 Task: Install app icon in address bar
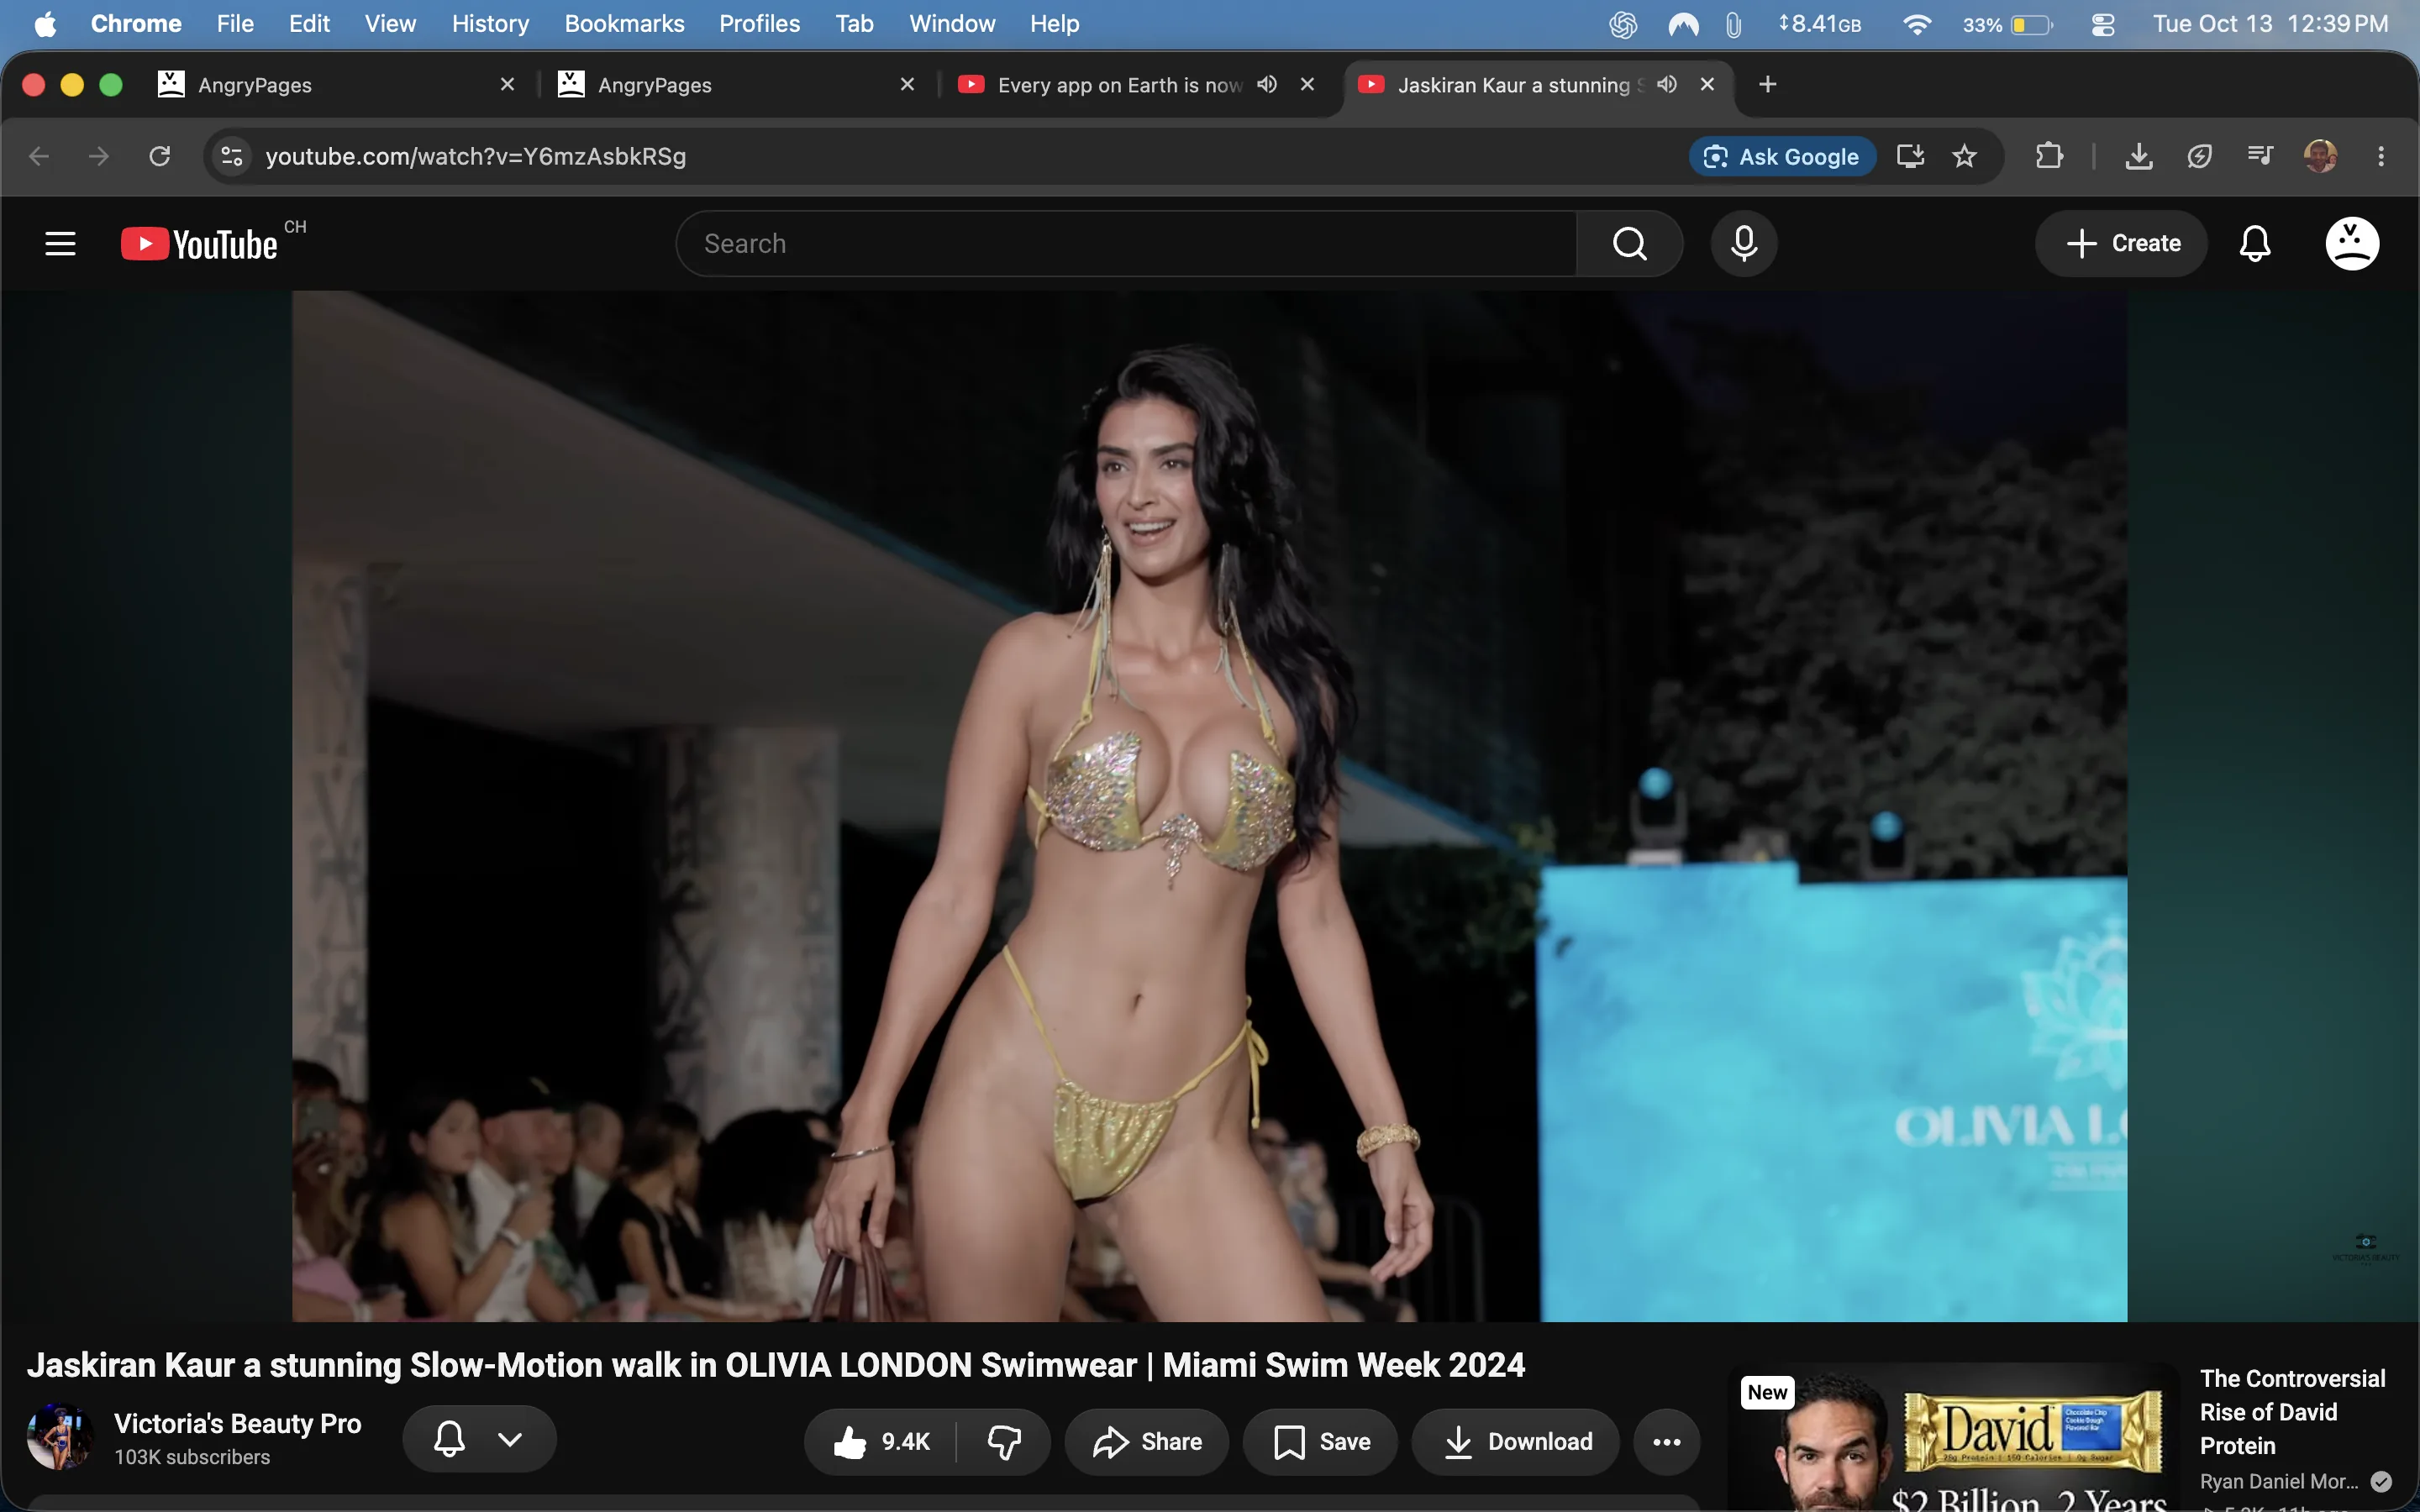(x=1910, y=156)
